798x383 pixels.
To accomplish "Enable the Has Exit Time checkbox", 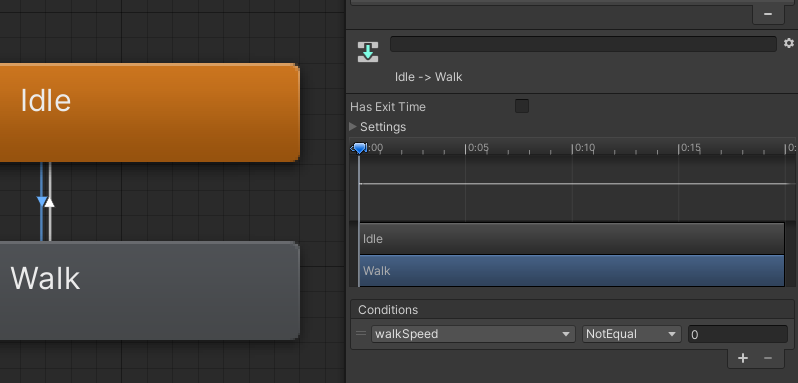I will click(522, 106).
